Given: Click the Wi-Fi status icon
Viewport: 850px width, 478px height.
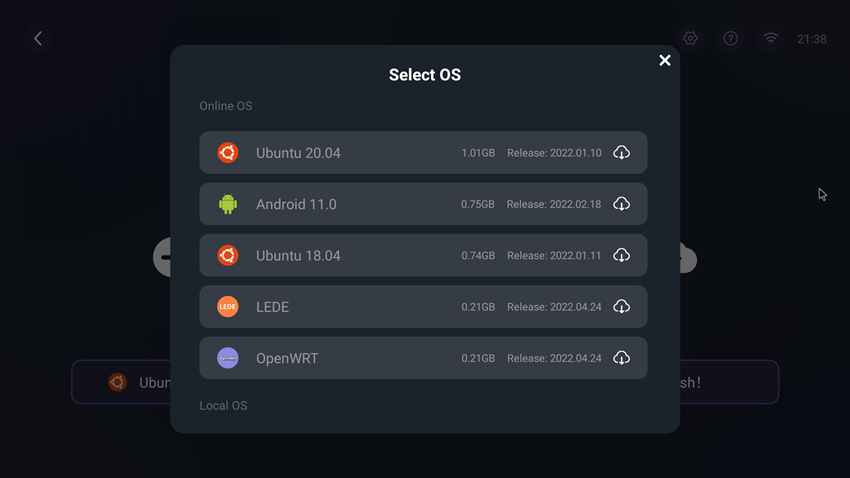Looking at the screenshot, I should click(771, 38).
